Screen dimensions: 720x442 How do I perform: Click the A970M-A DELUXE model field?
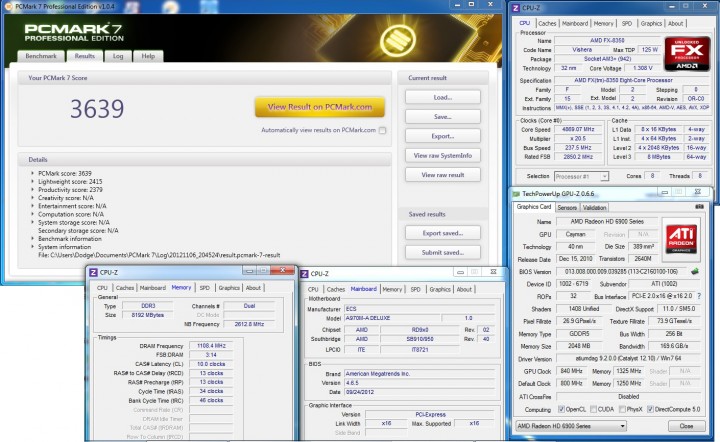point(392,318)
